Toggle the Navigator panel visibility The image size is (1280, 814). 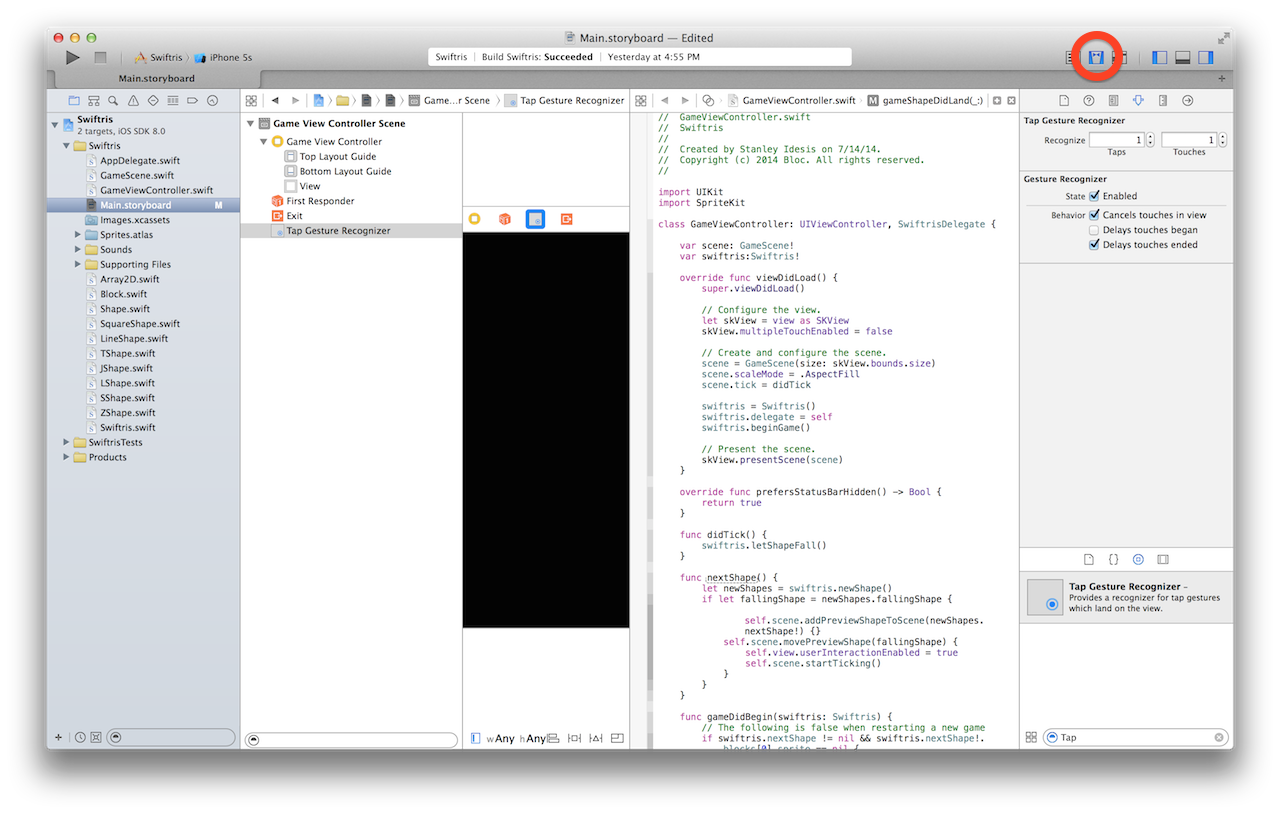click(1159, 58)
